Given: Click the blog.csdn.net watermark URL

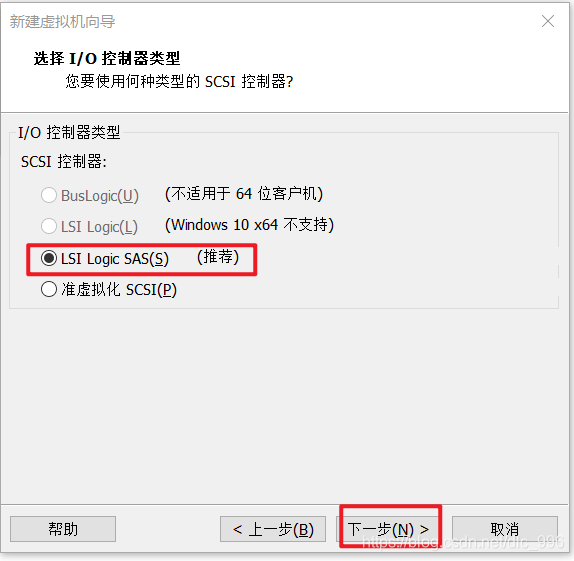Looking at the screenshot, I should tap(463, 542).
